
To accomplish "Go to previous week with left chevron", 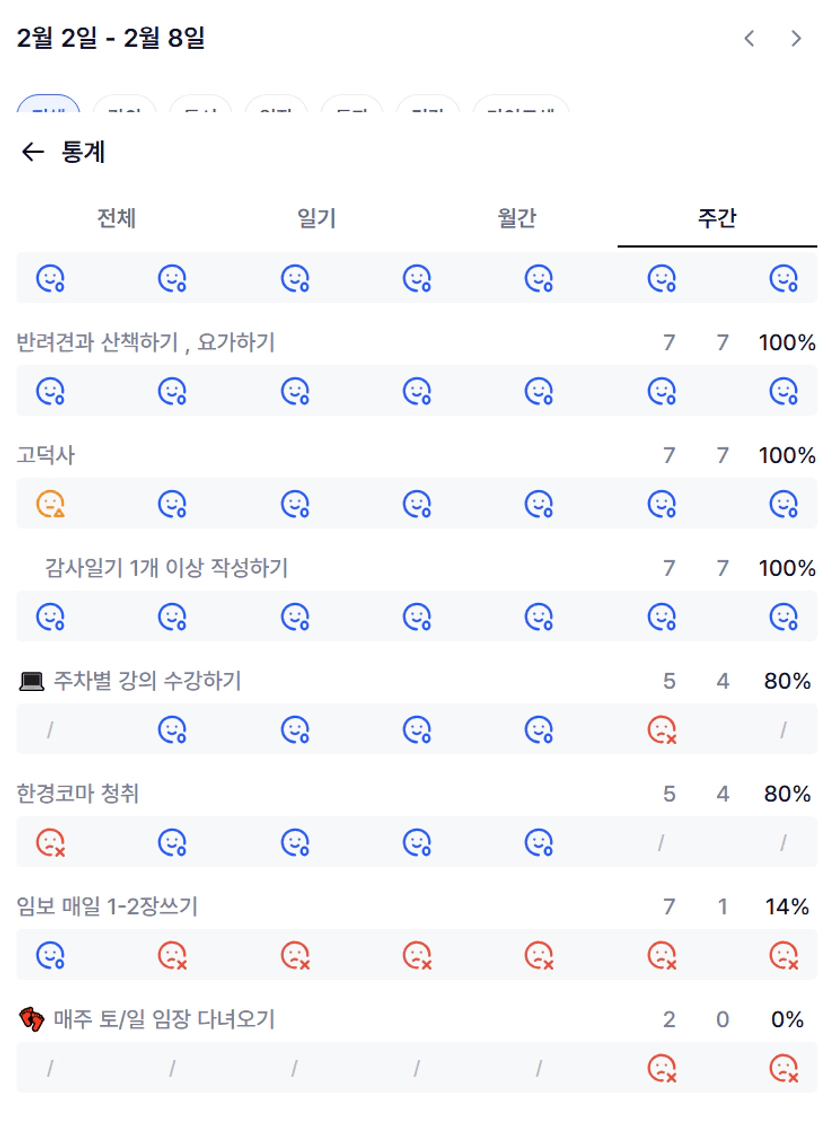I will tap(749, 39).
